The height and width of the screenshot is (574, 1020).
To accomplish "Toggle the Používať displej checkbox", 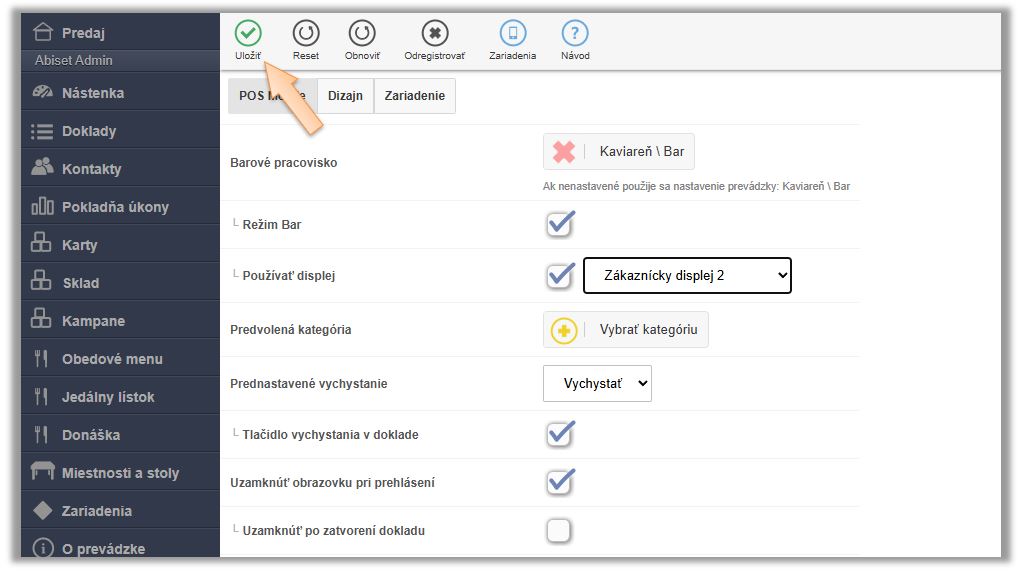I will tap(560, 275).
